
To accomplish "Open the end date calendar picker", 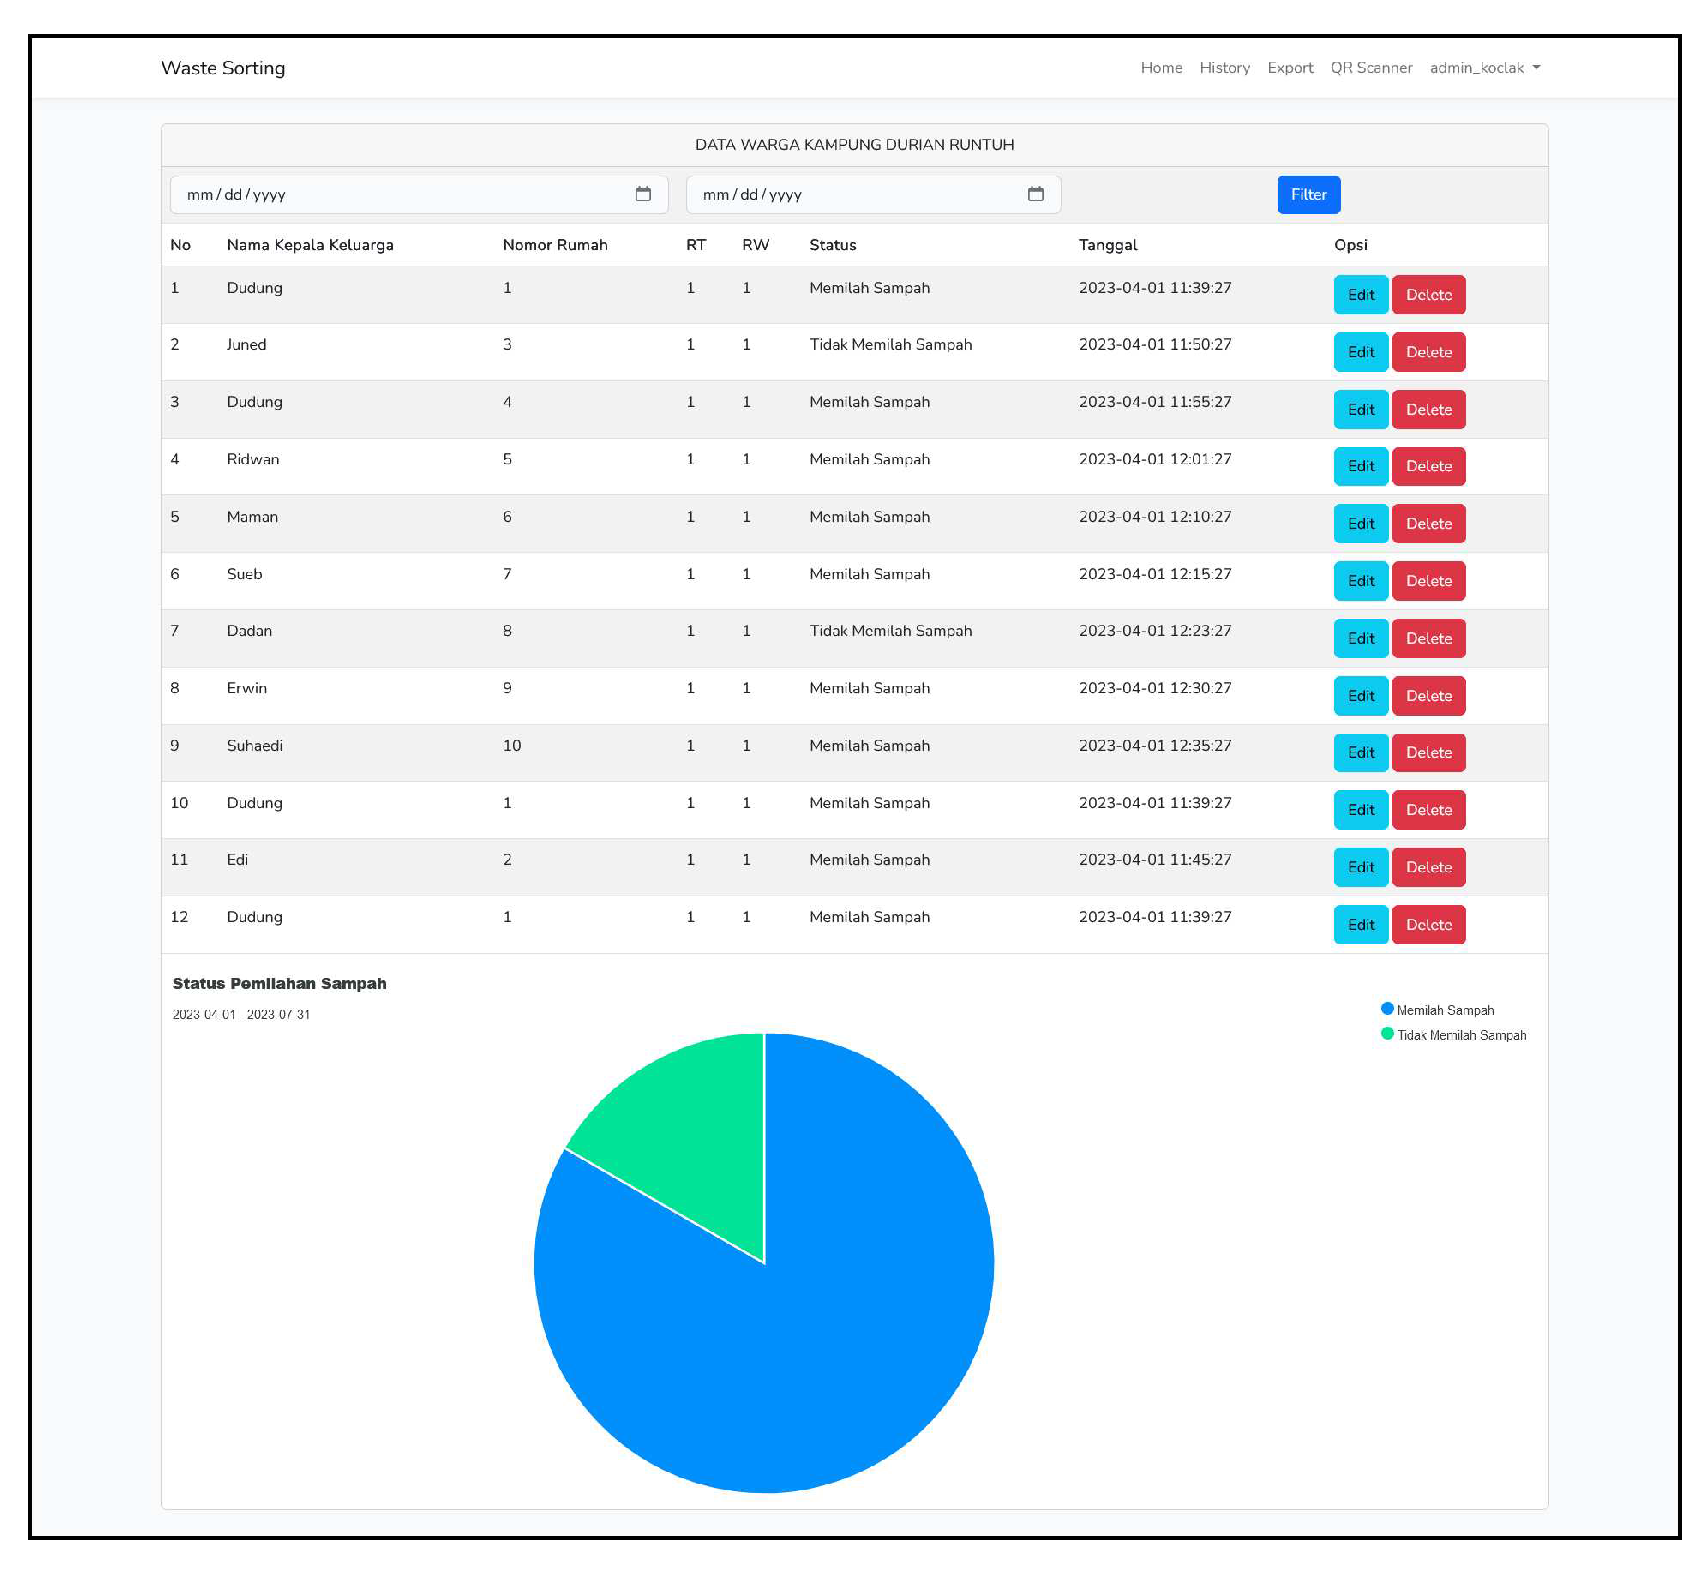I will pyautogui.click(x=1036, y=194).
